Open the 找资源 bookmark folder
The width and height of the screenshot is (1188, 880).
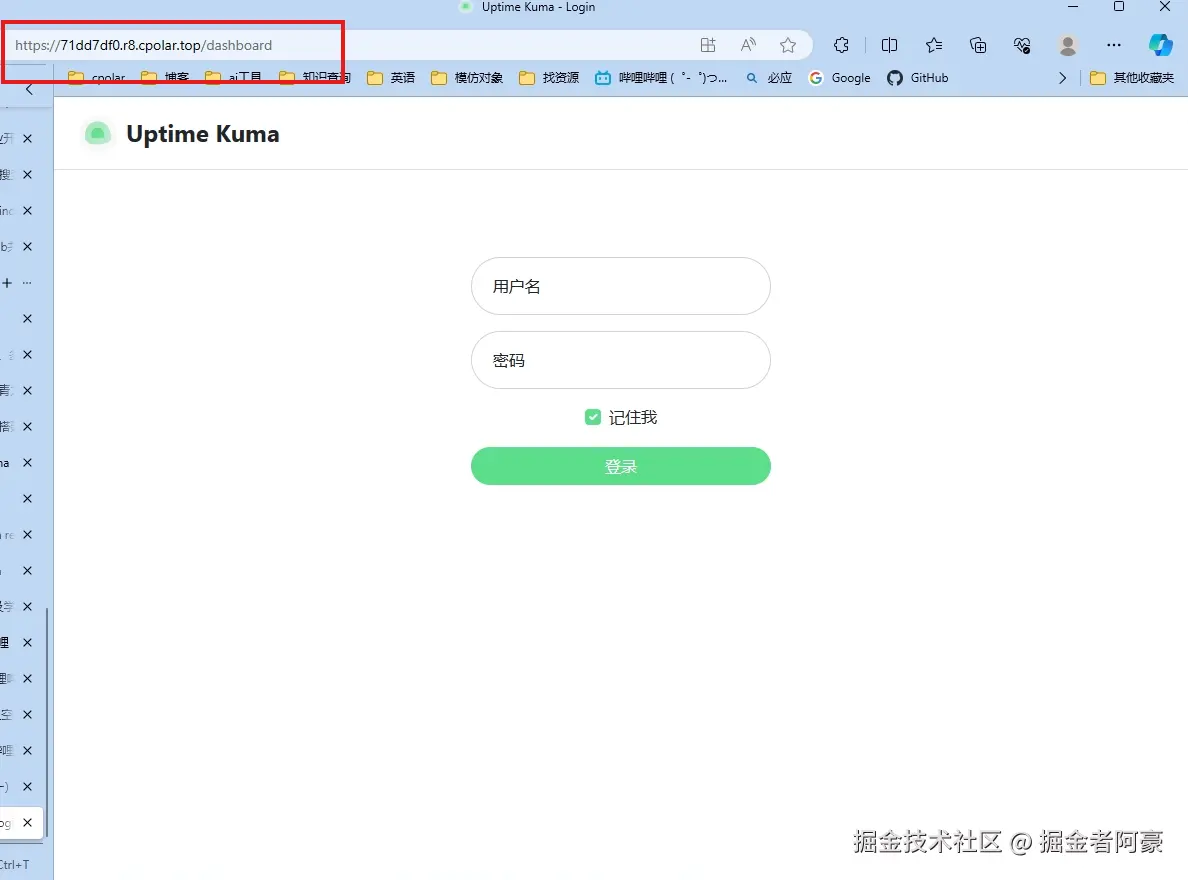(549, 78)
